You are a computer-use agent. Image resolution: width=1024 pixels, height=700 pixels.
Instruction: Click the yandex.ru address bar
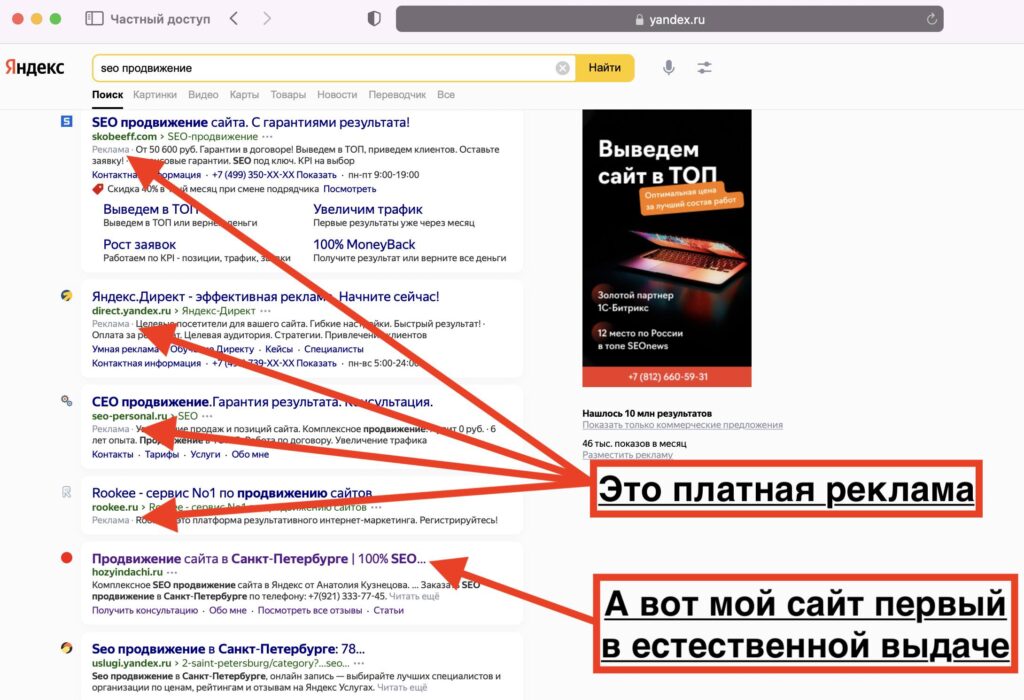pyautogui.click(x=669, y=19)
